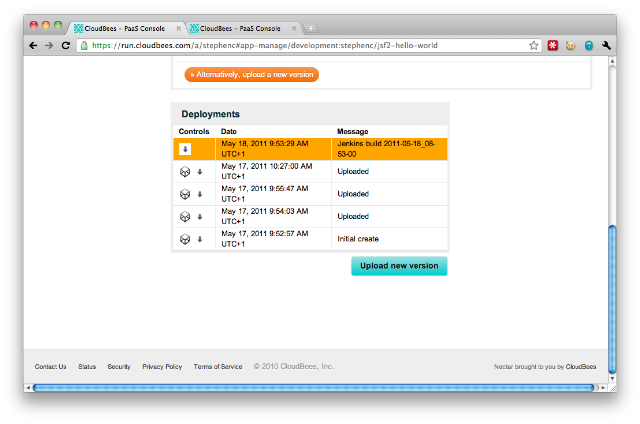Select Uploaded message for 10:27:00 AM row
This screenshot has width=640, height=424.
coord(389,172)
